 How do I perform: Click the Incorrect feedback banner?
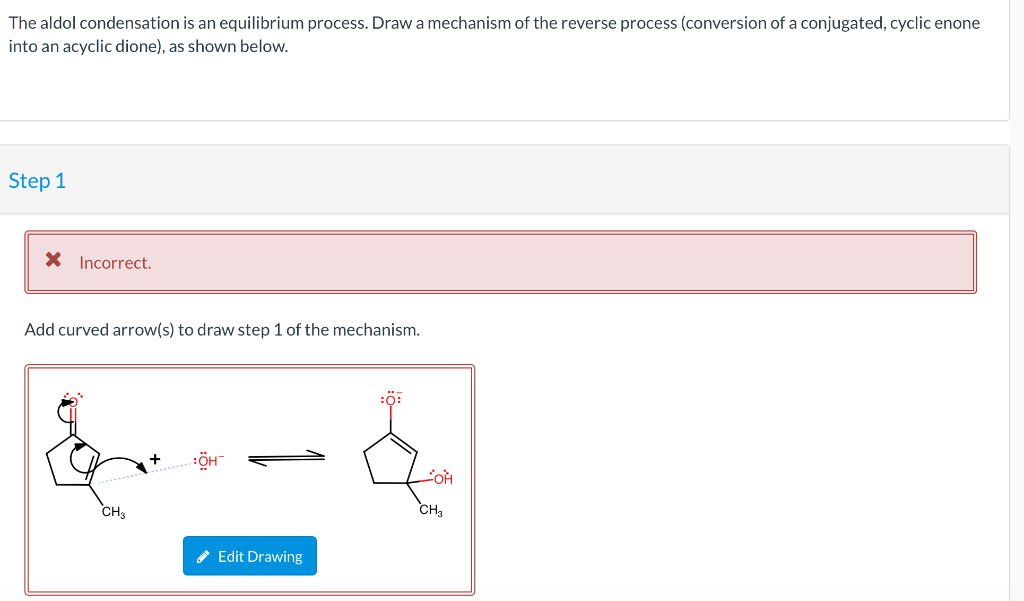pyautogui.click(x=500, y=262)
